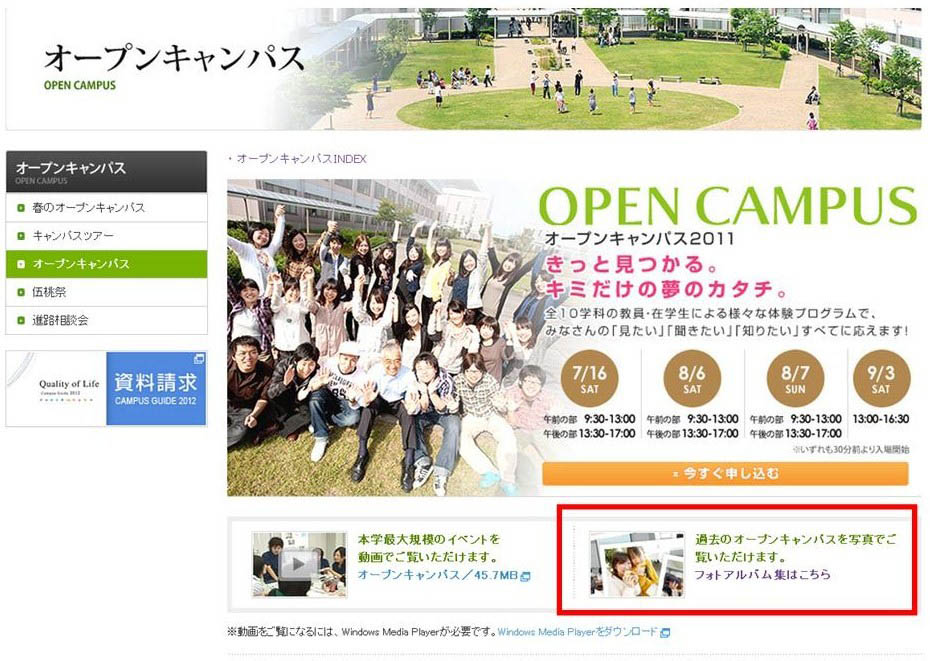
Task: Select キャンパスツアー in the sidebar menu
Action: [73, 236]
